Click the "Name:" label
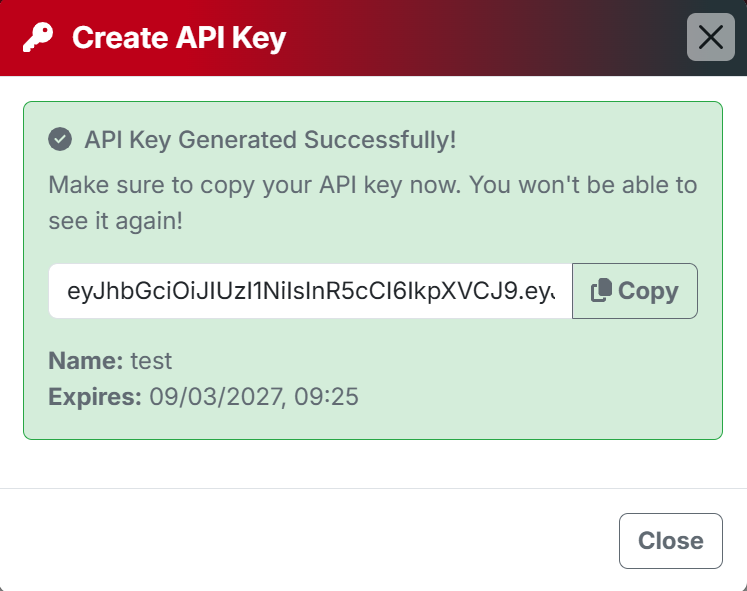Image resolution: width=747 pixels, height=591 pixels. click(x=86, y=361)
